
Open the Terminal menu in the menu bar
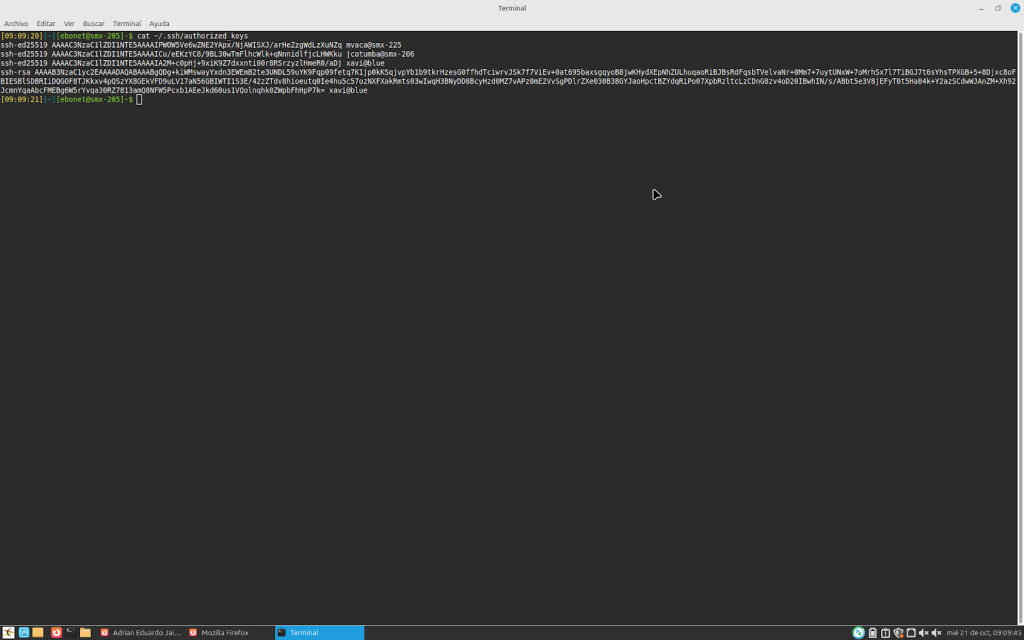click(x=127, y=24)
